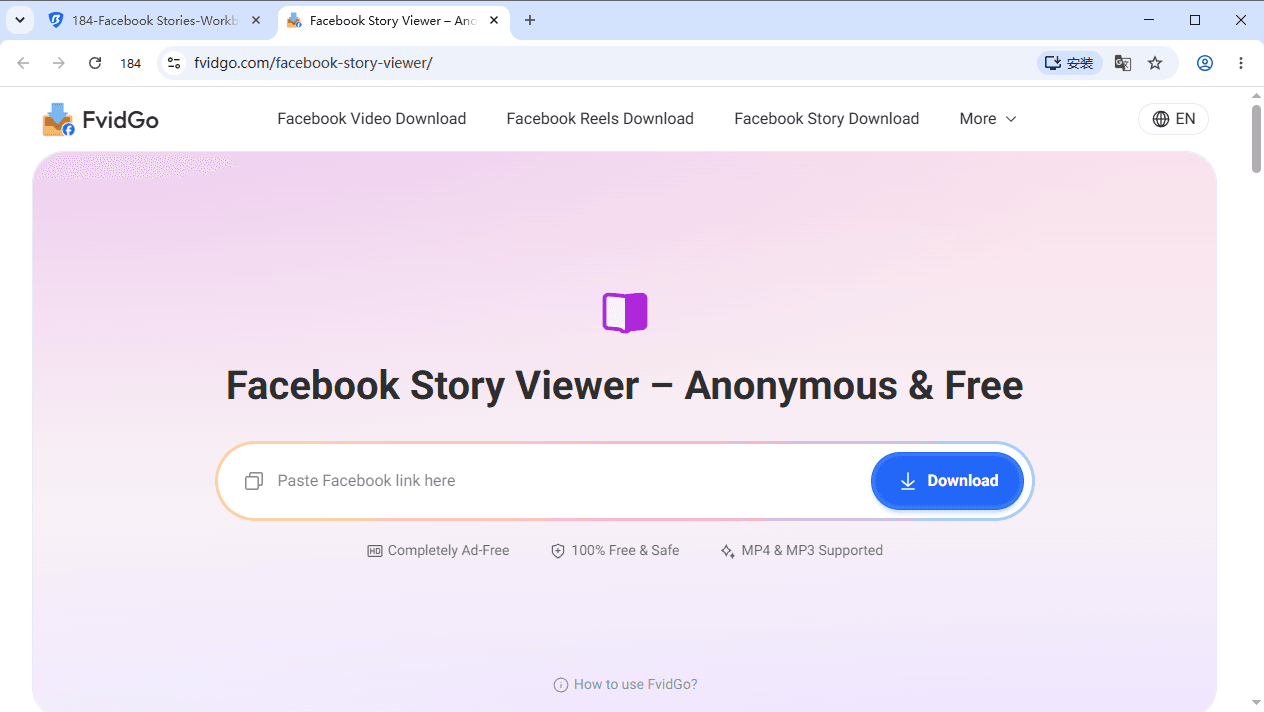
Task: Click the FvidGo logo in header
Action: pyautogui.click(x=100, y=119)
